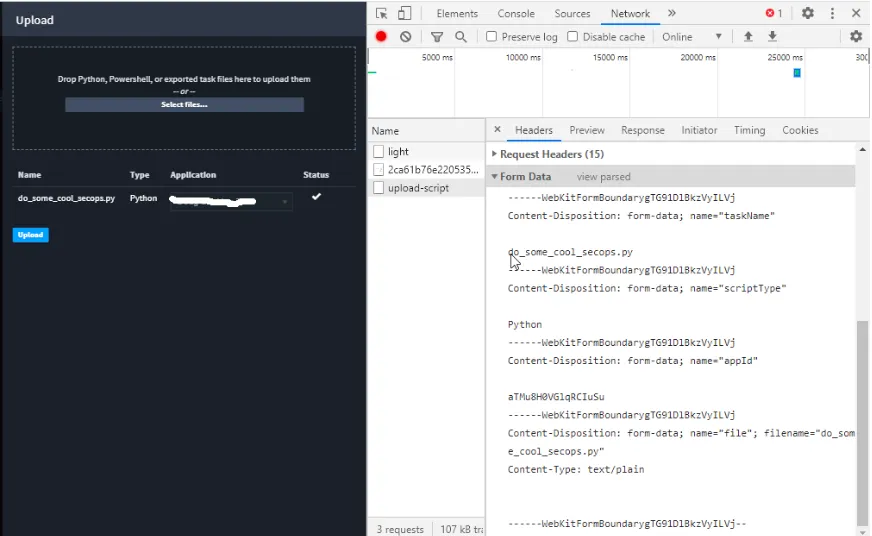Image resolution: width=872 pixels, height=536 pixels.
Task: Click the 3 requests status text
Action: click(400, 529)
